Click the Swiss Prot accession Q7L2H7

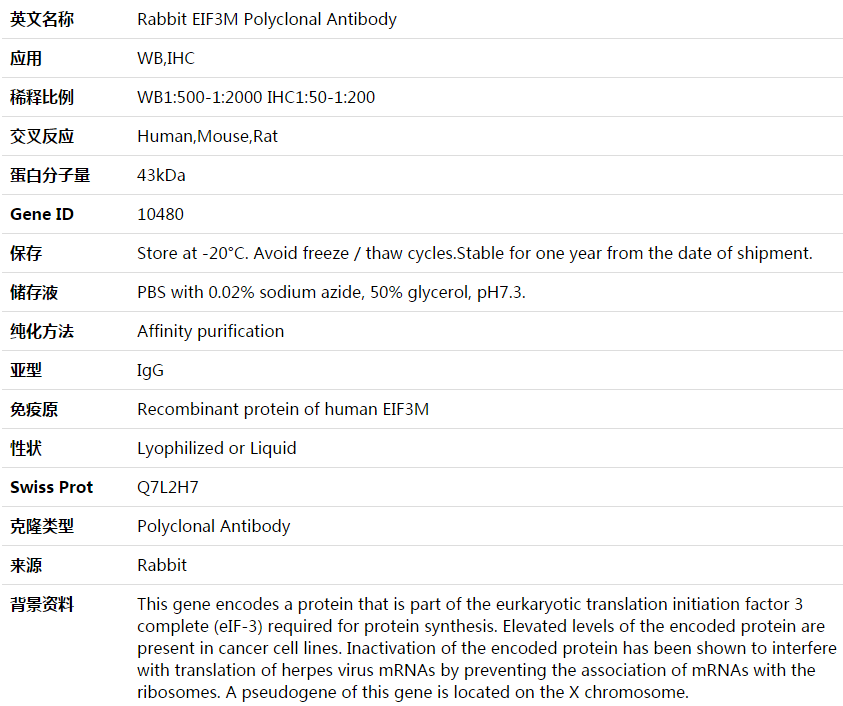tap(168, 487)
